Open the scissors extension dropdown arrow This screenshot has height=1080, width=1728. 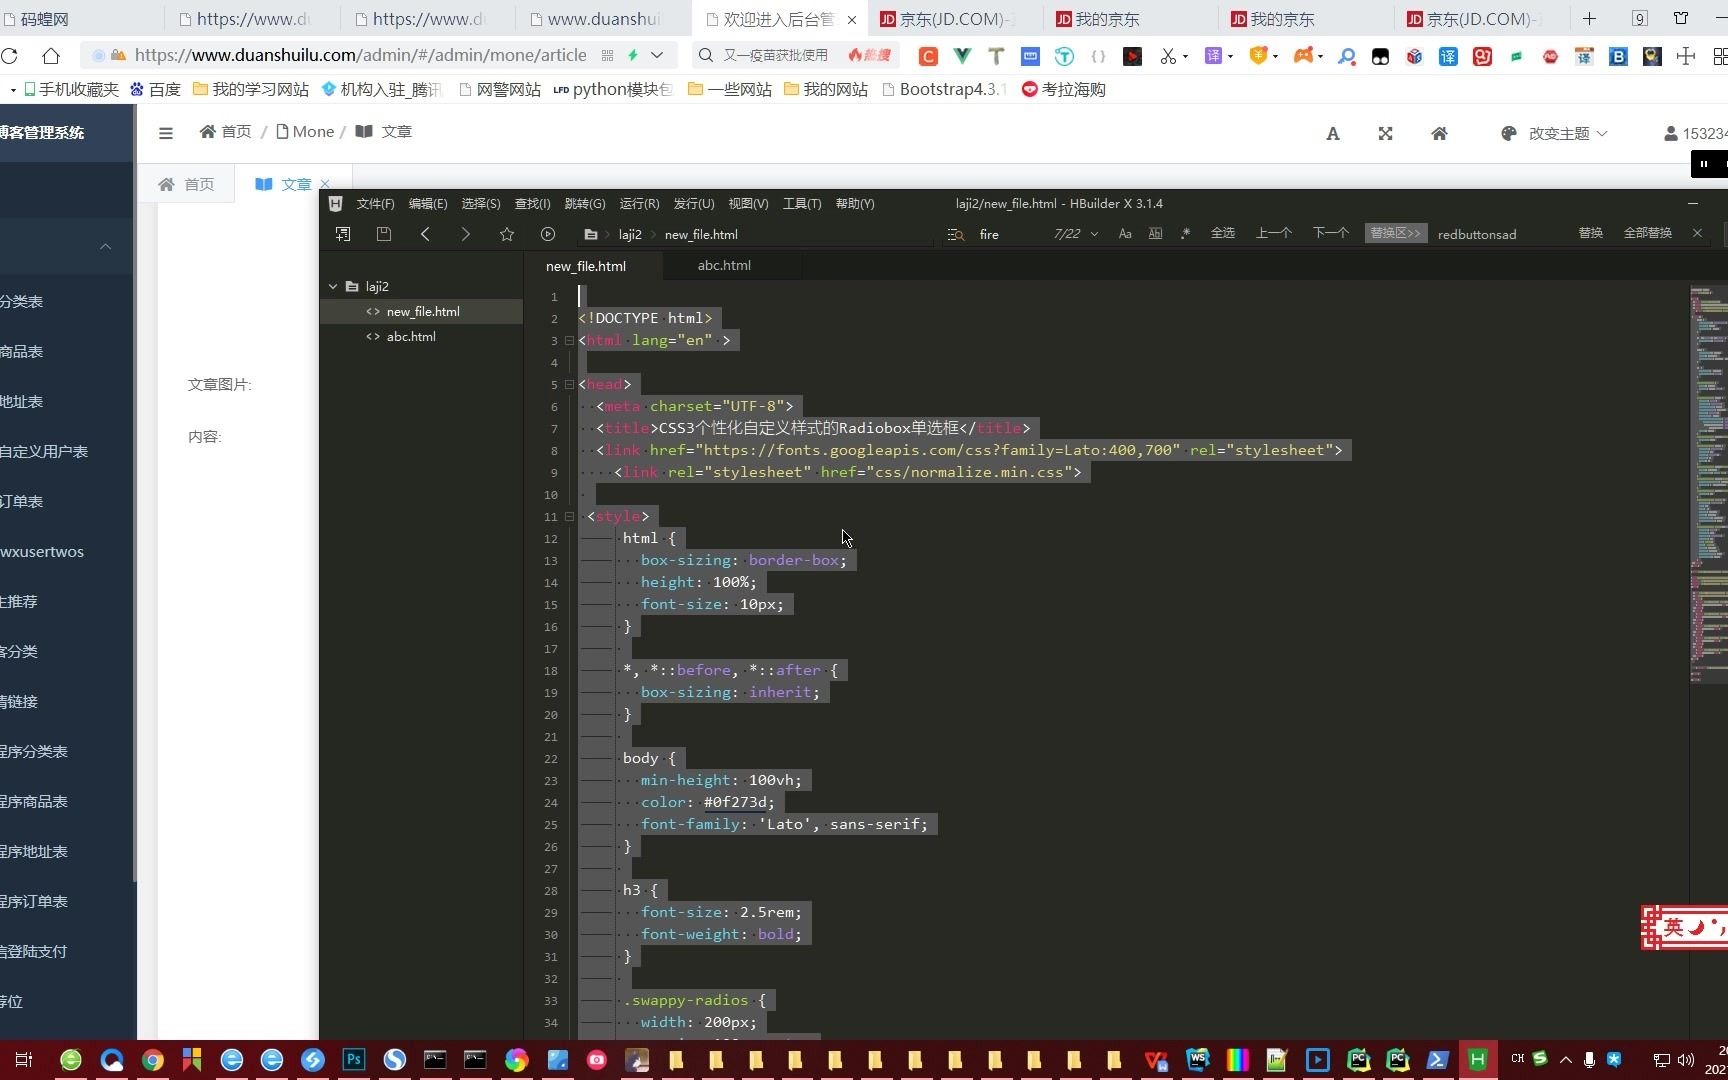(1186, 57)
